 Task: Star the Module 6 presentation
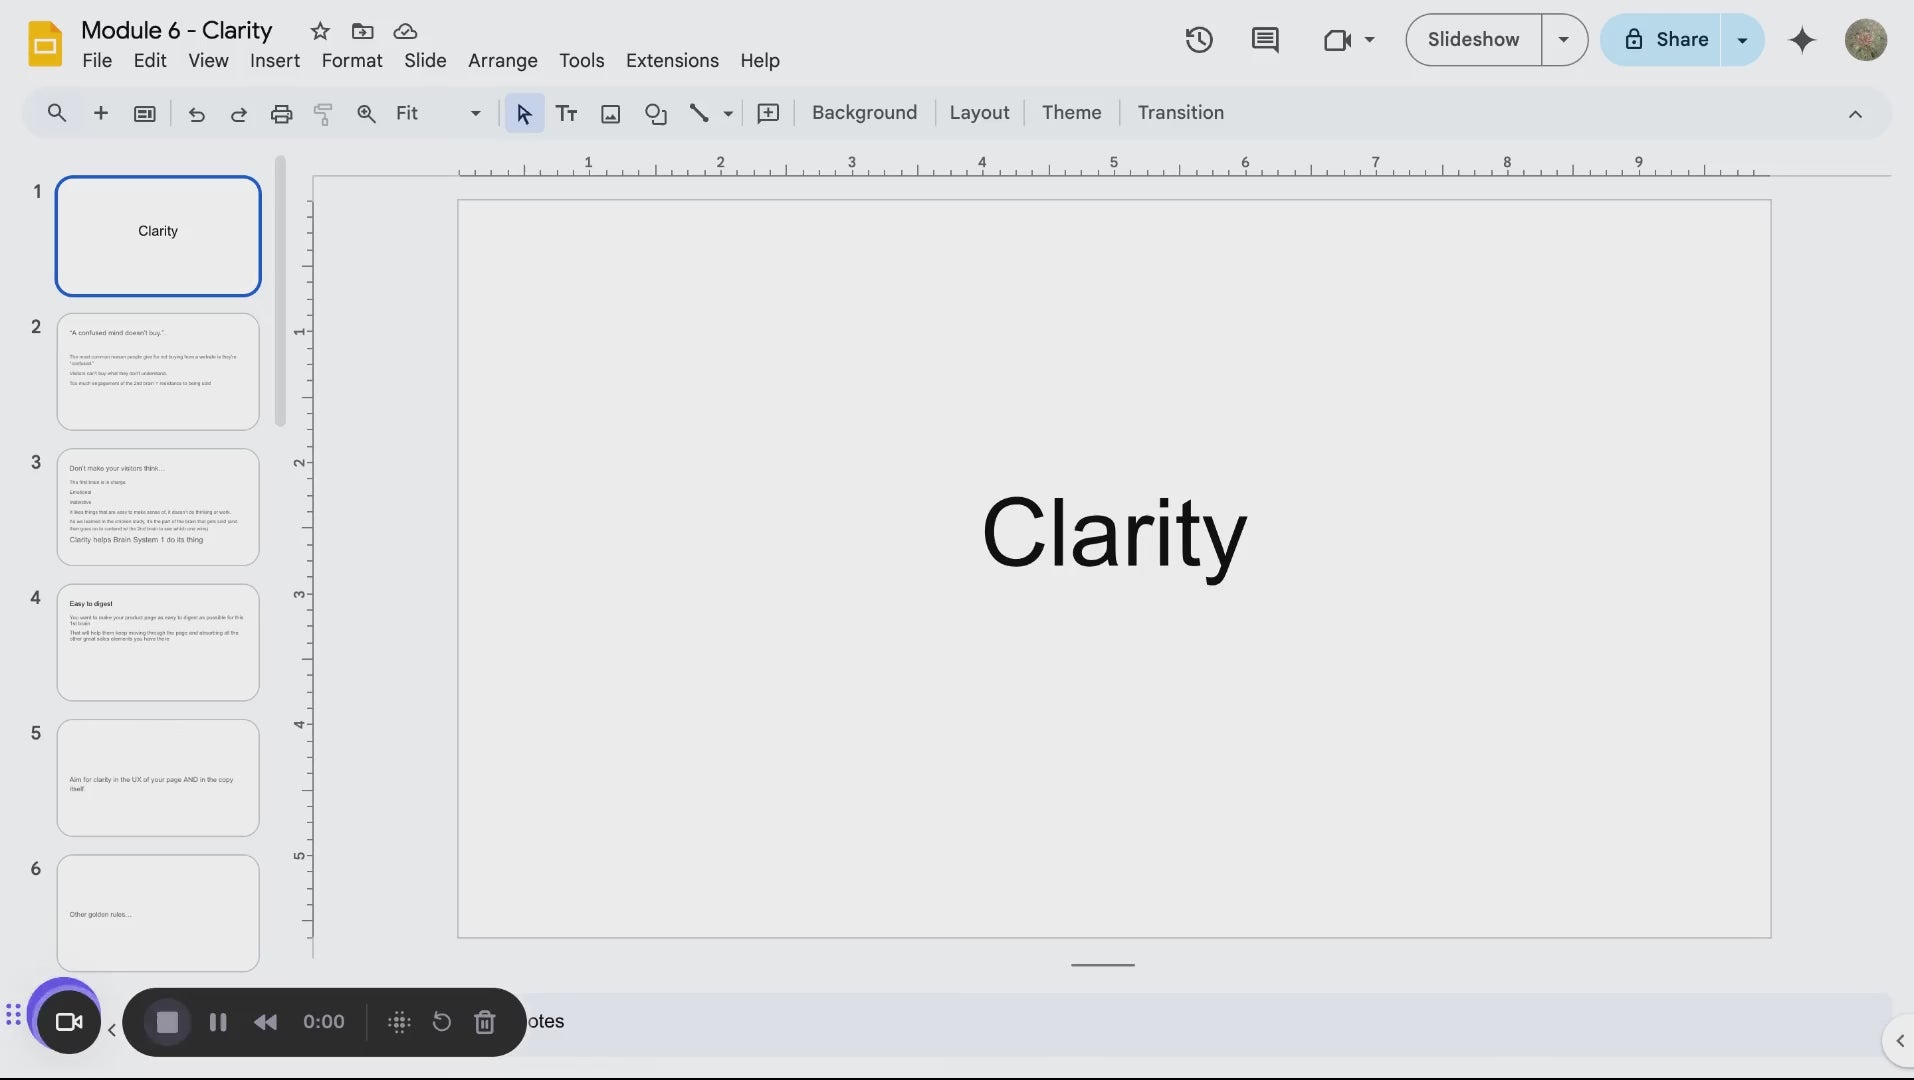320,31
